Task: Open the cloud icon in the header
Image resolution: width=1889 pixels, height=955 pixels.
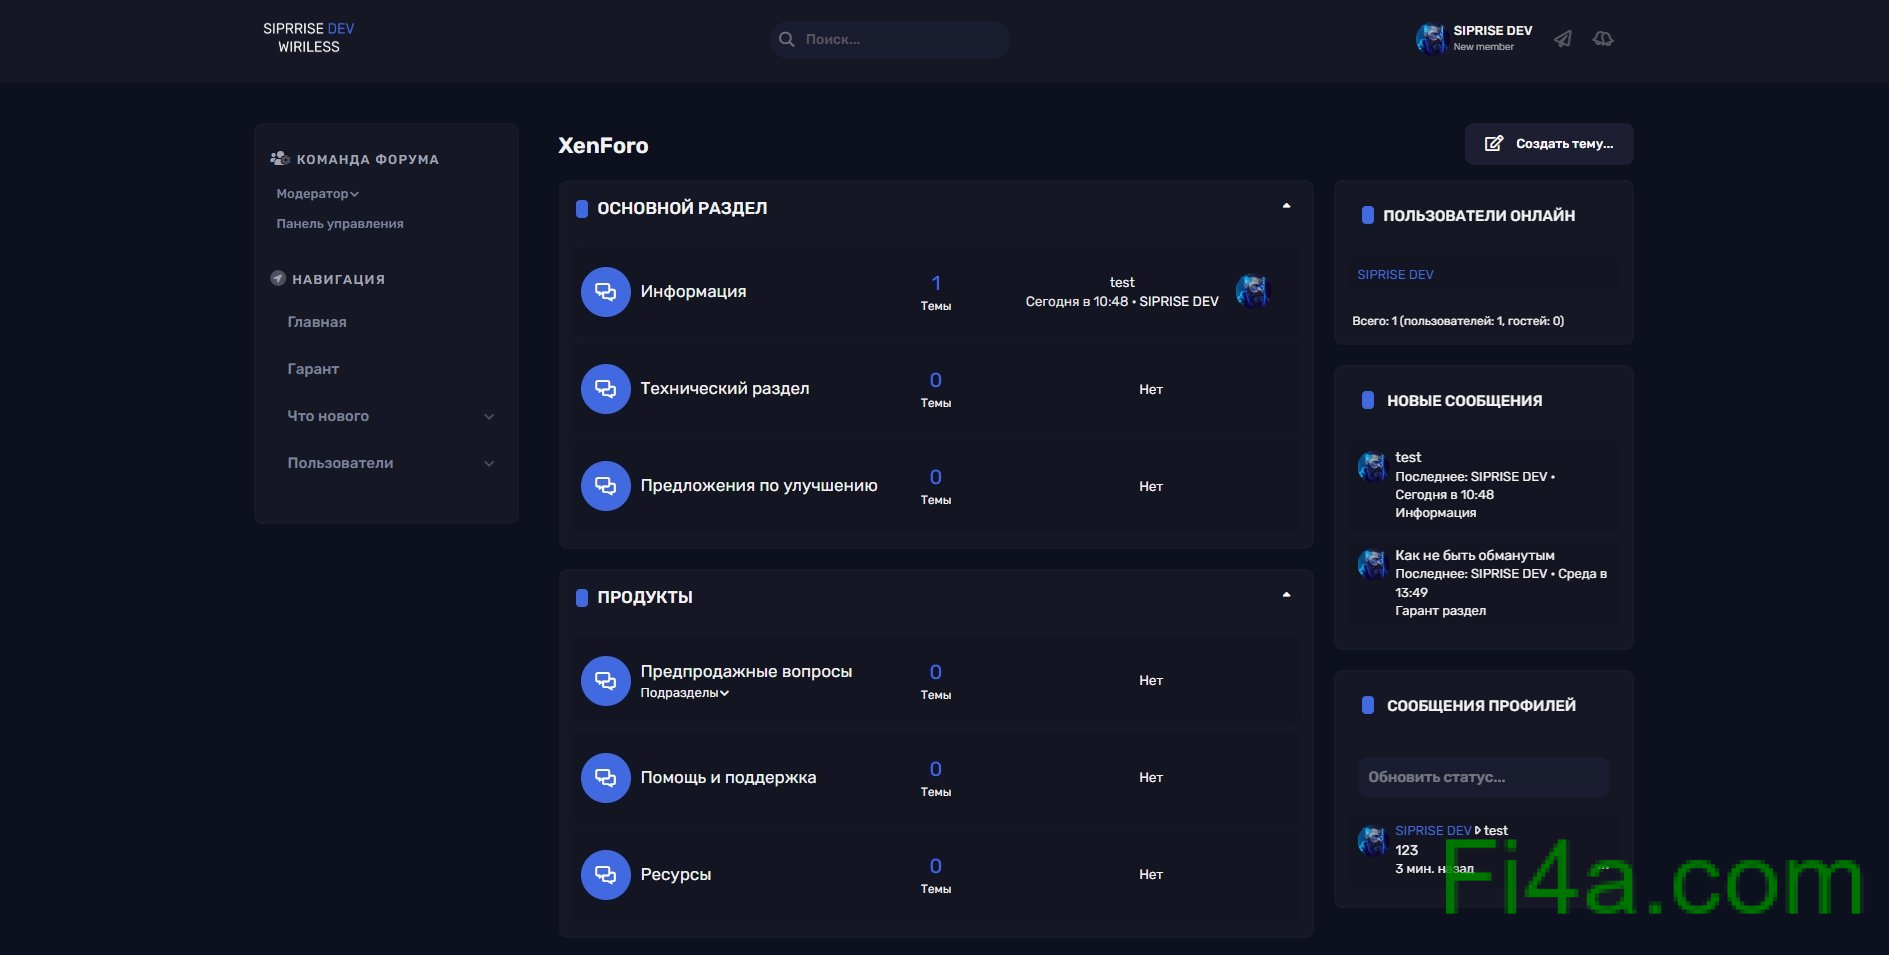Action: coord(1603,39)
